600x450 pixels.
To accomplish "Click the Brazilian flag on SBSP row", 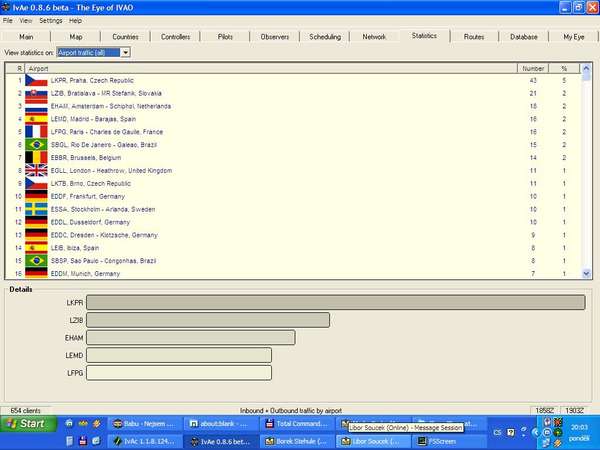I will pos(36,261).
